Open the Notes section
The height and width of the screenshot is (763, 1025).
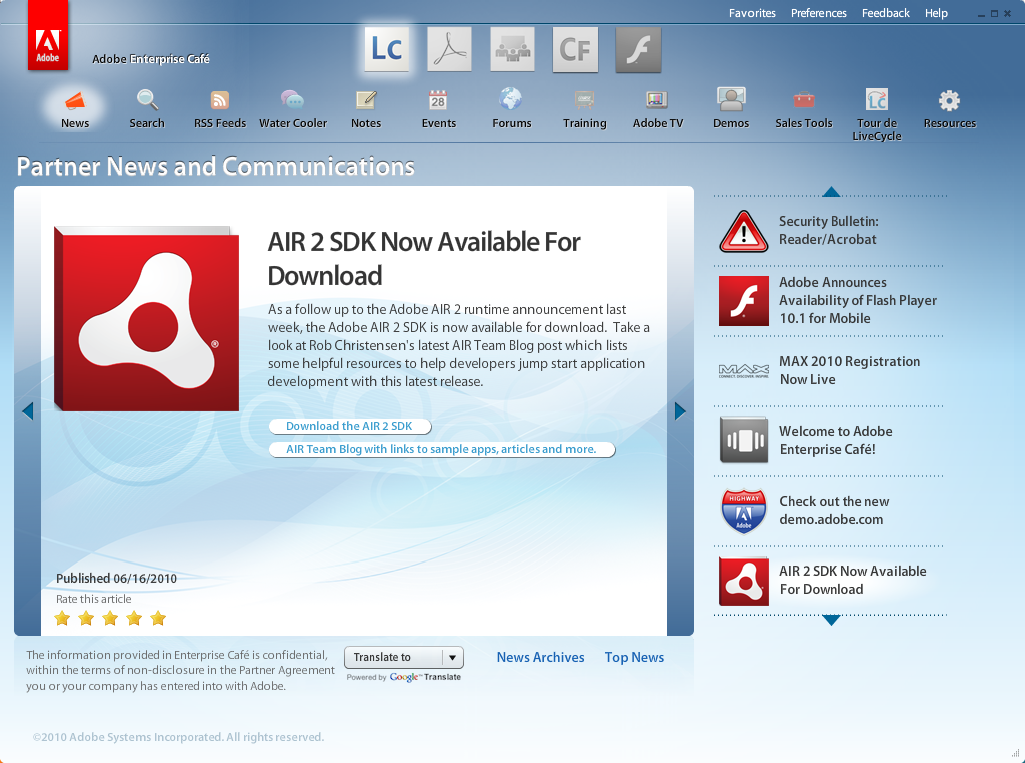pos(366,109)
